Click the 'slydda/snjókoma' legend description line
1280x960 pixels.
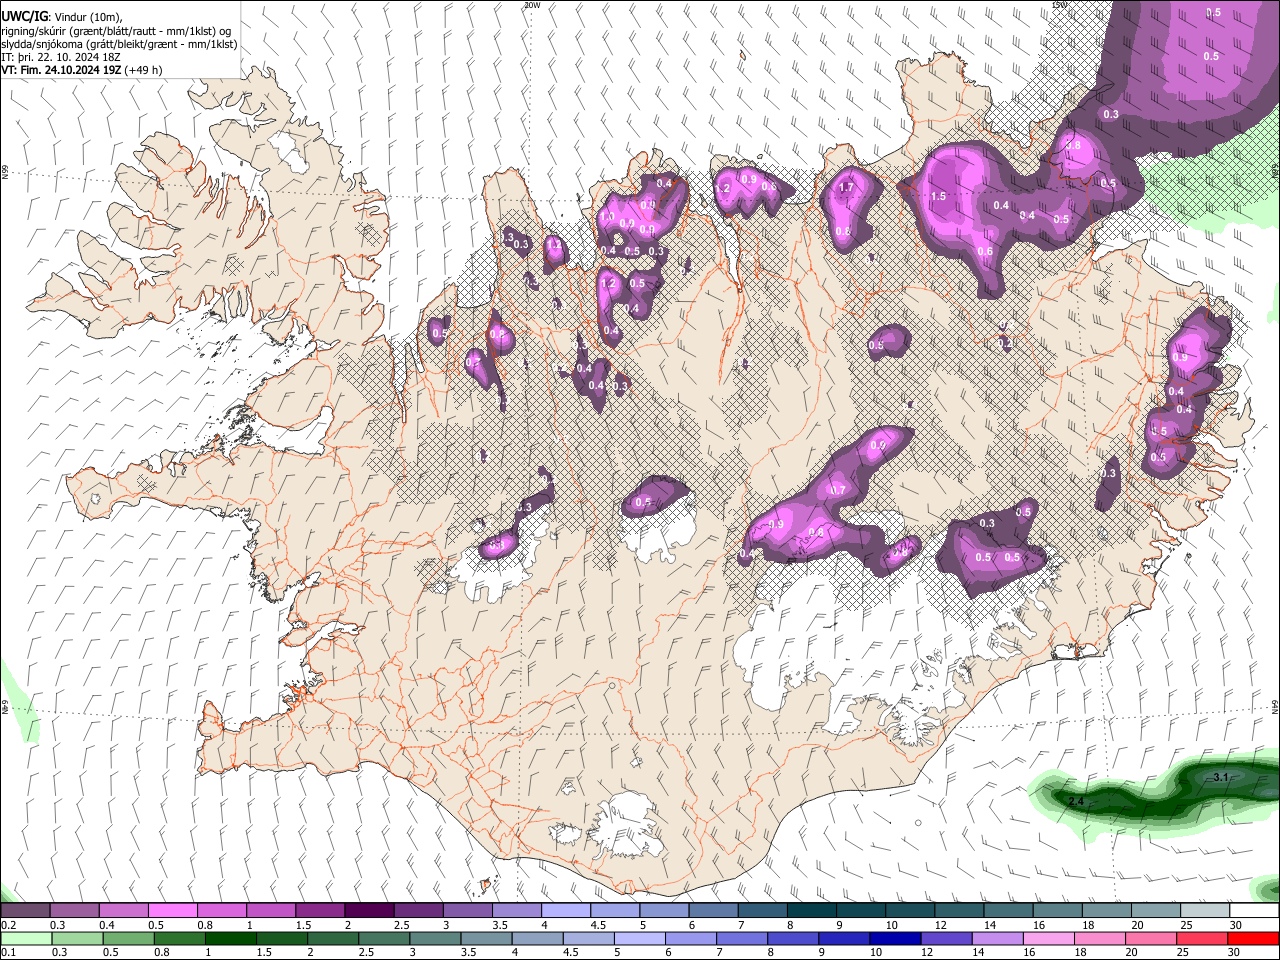119,44
